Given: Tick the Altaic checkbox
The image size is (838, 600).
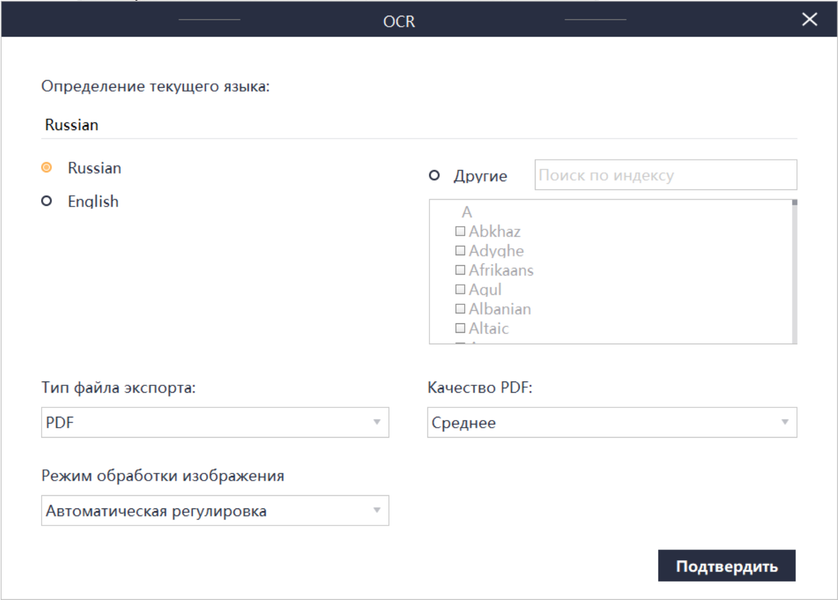Looking at the screenshot, I should (x=460, y=328).
